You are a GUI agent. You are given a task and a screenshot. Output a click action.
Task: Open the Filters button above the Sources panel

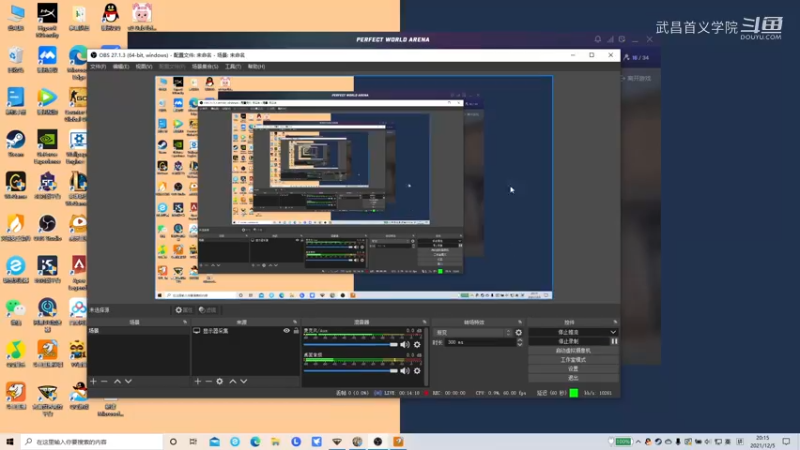(x=207, y=310)
